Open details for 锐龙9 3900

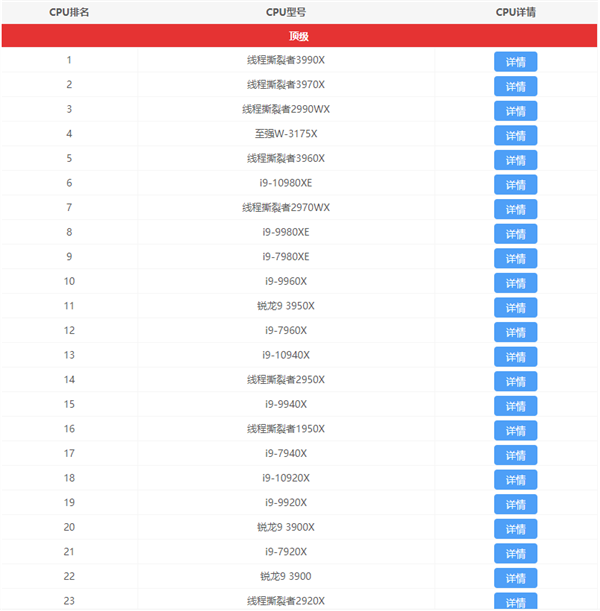pyautogui.click(x=515, y=577)
